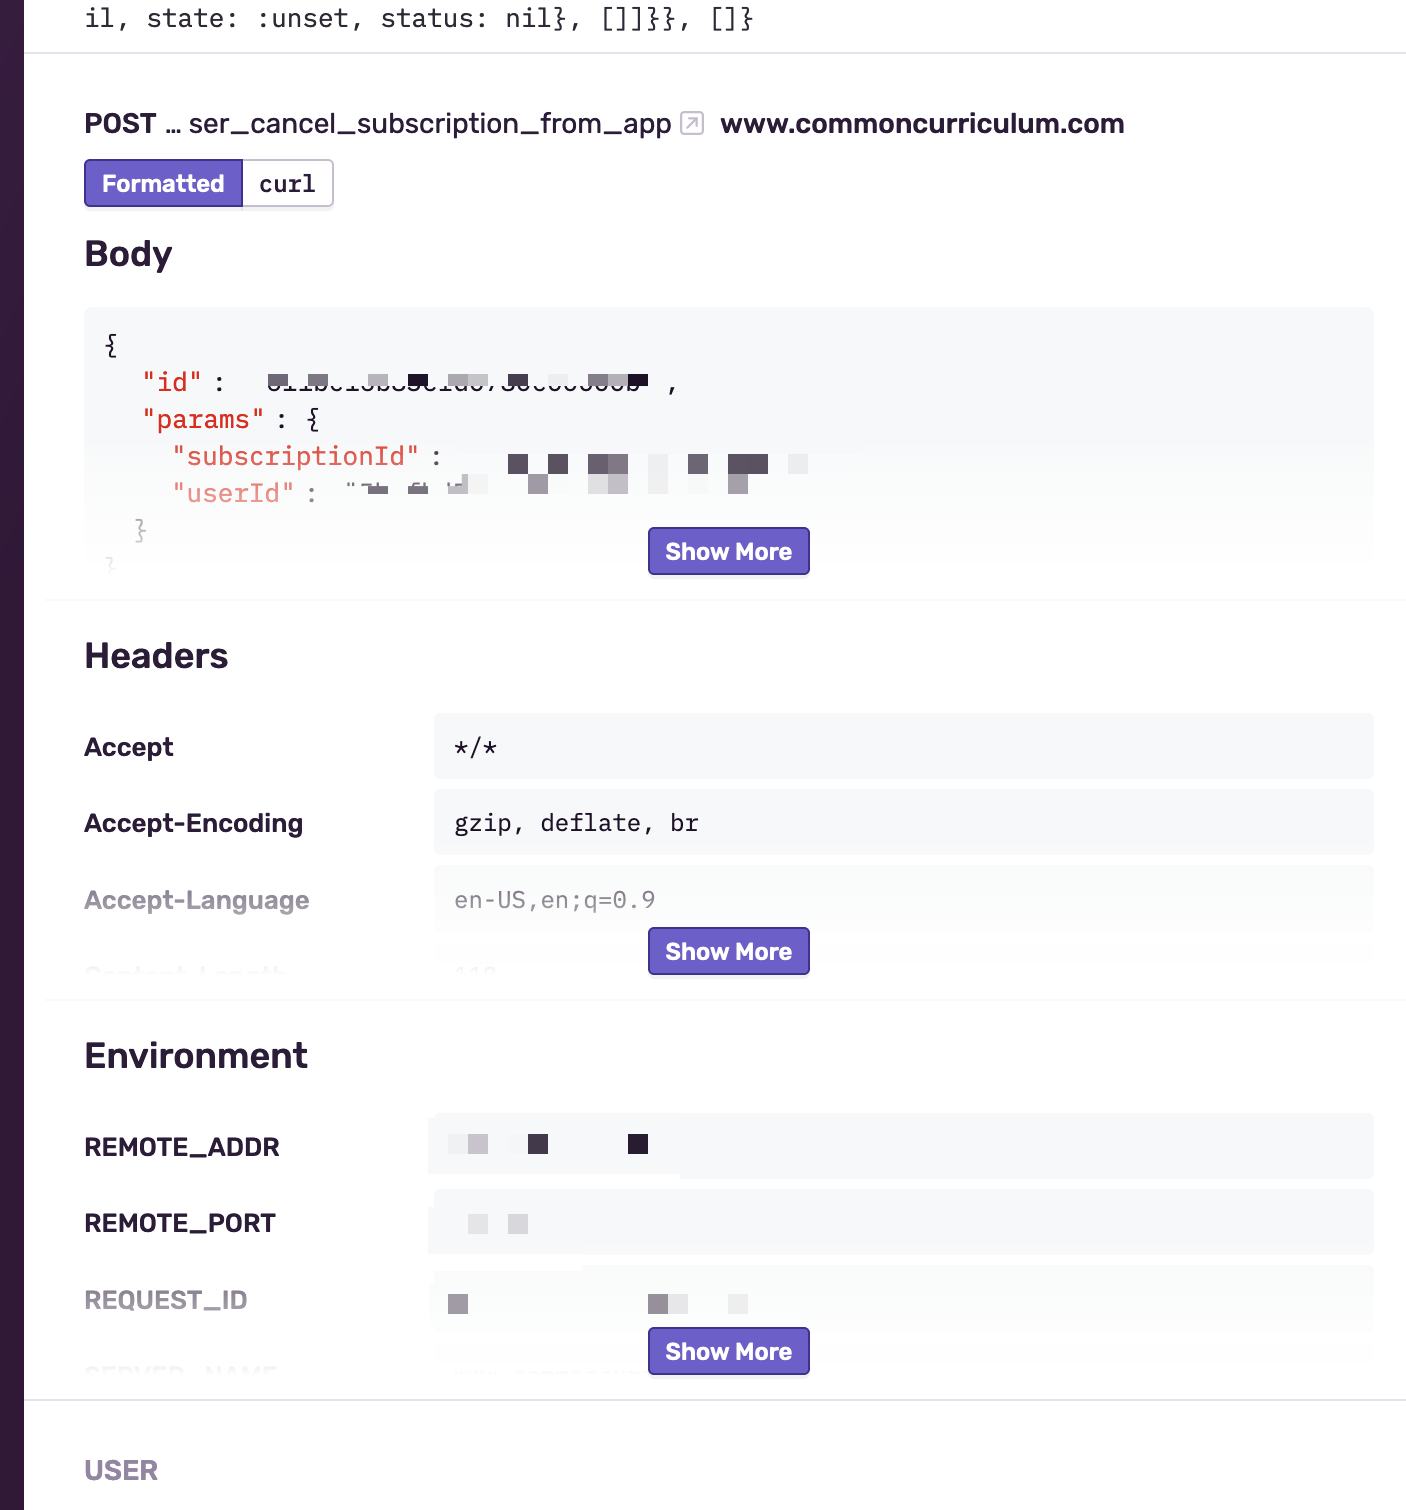Select the Formatted body view
The height and width of the screenshot is (1510, 1406).
pos(162,183)
